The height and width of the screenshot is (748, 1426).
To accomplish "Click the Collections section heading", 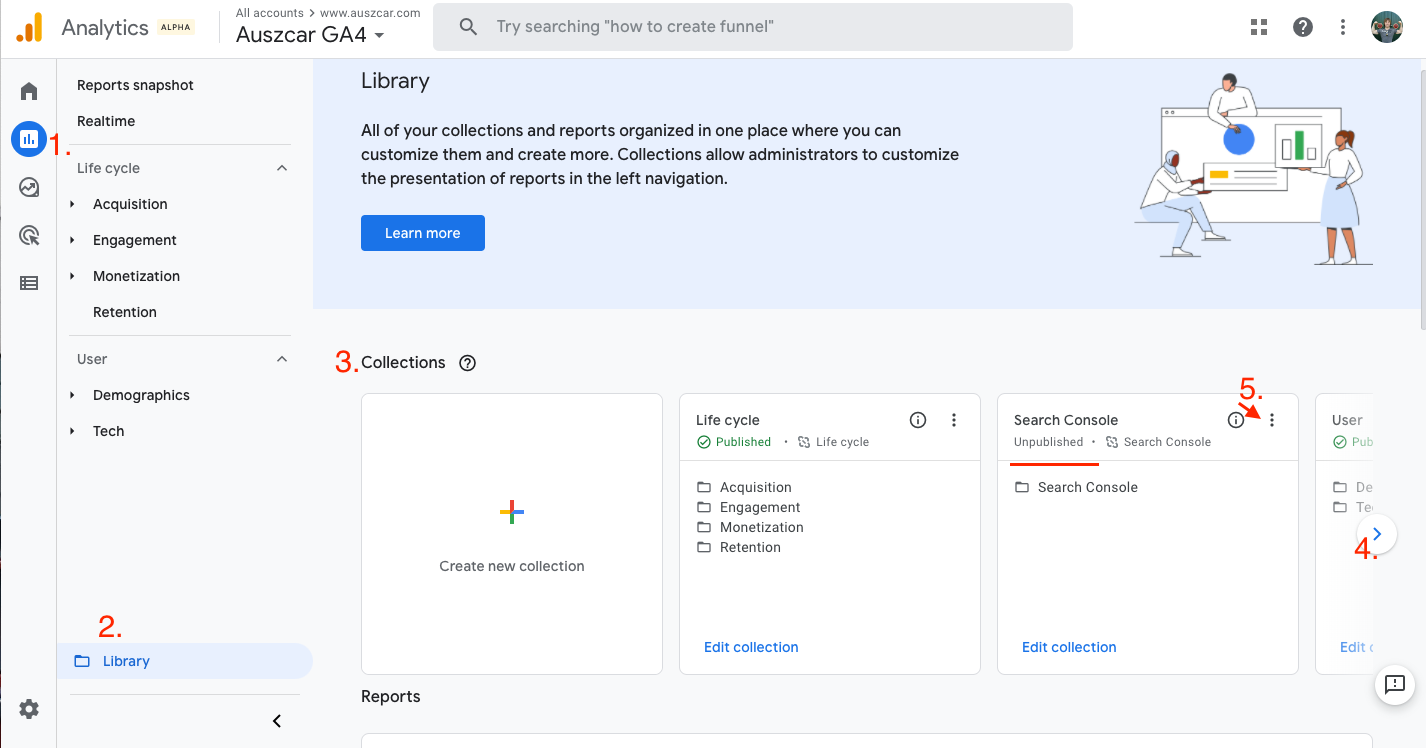I will (x=403, y=363).
